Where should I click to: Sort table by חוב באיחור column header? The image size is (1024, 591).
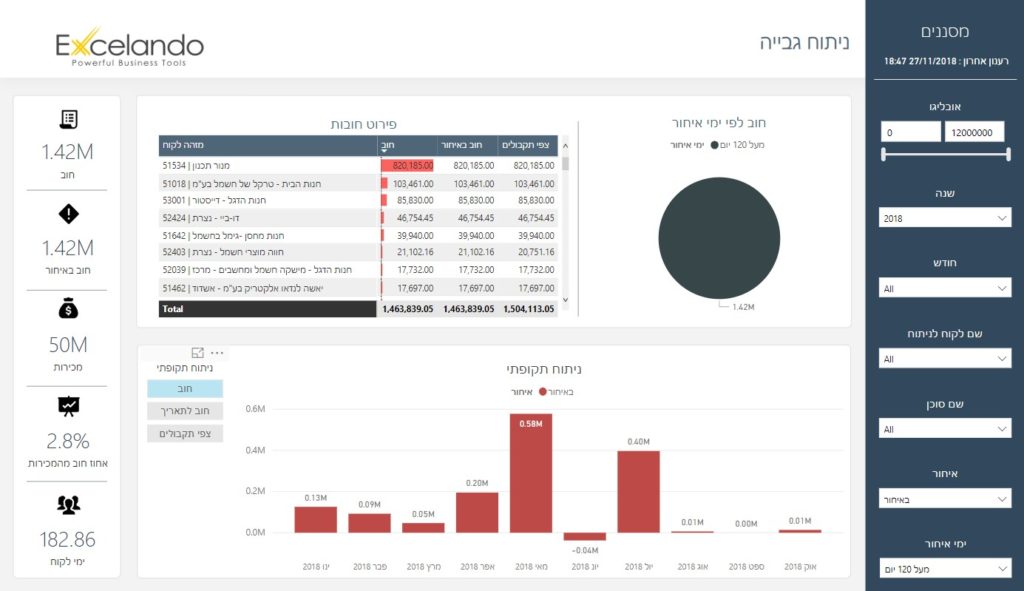pos(467,146)
